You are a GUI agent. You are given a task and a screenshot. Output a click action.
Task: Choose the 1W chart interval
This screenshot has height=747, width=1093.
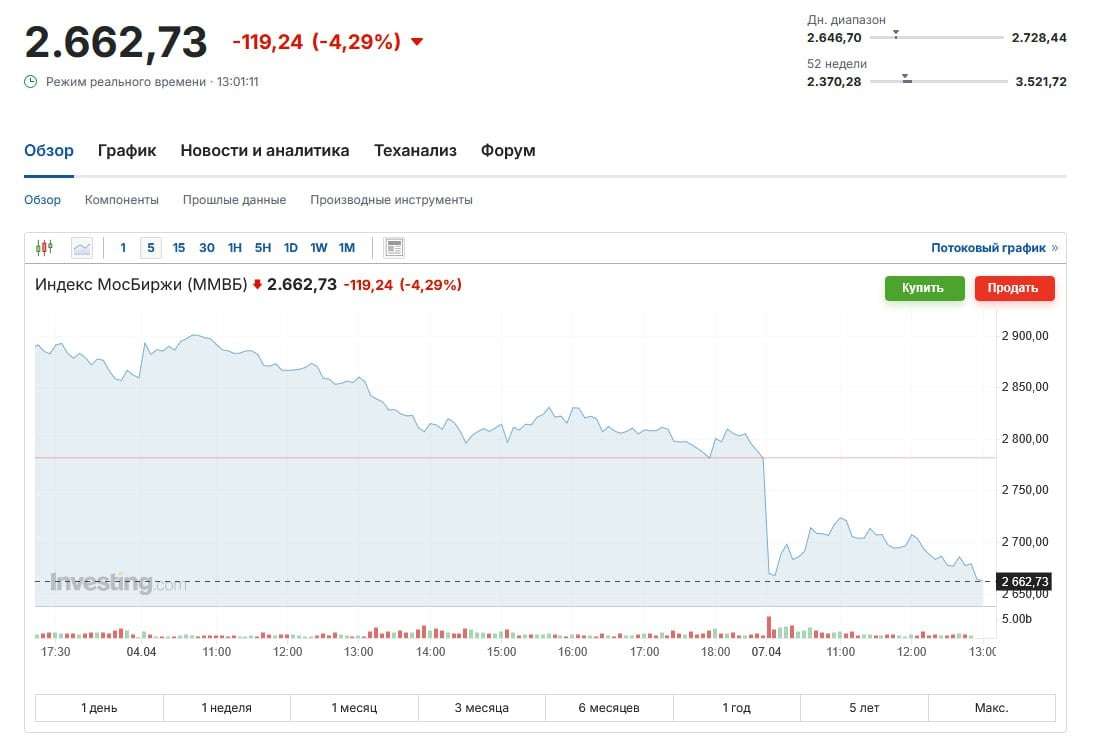coord(319,248)
